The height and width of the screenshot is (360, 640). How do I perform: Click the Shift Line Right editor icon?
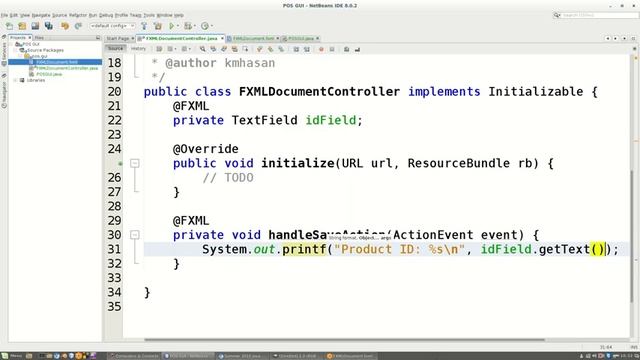307,49
